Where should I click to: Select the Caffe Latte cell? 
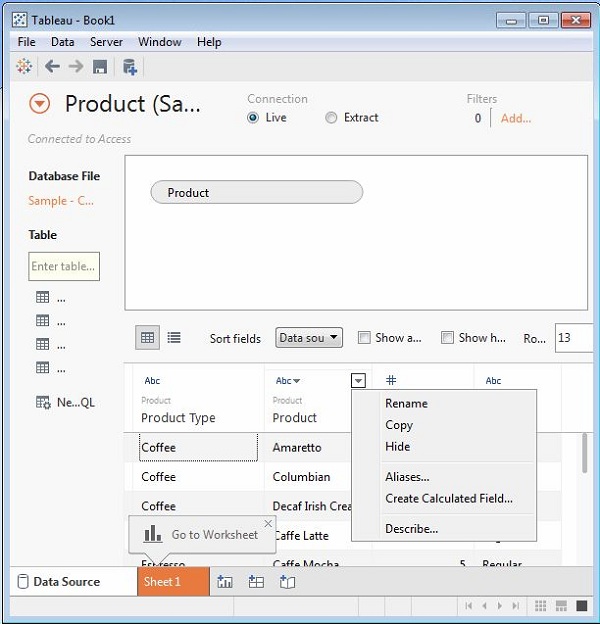[302, 536]
